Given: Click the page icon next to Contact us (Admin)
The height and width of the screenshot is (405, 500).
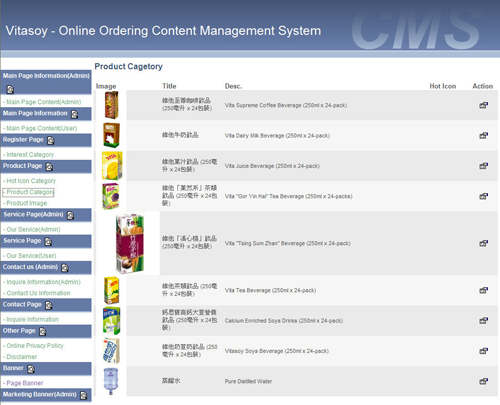Looking at the screenshot, I should 65,268.
